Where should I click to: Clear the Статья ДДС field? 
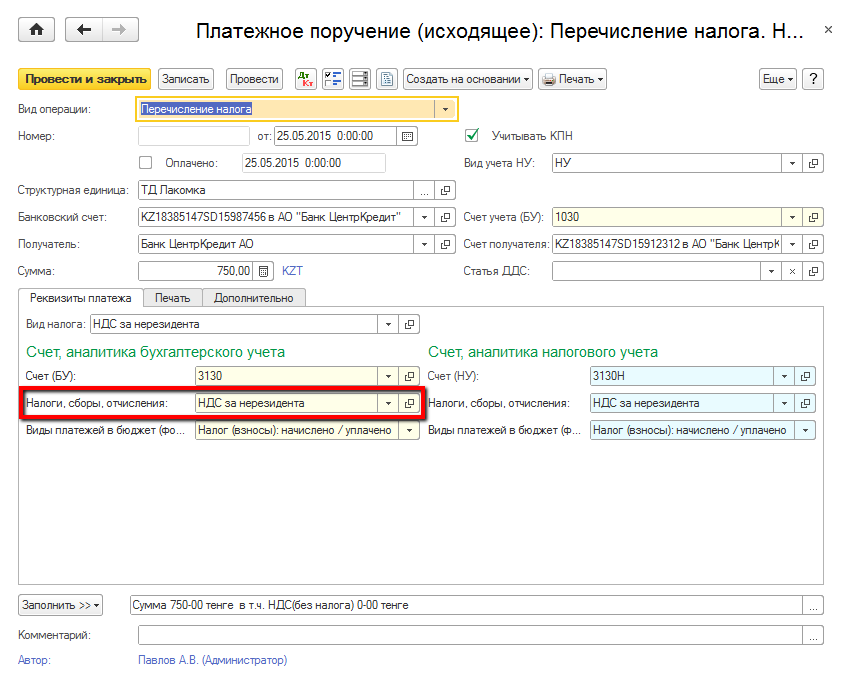[793, 271]
